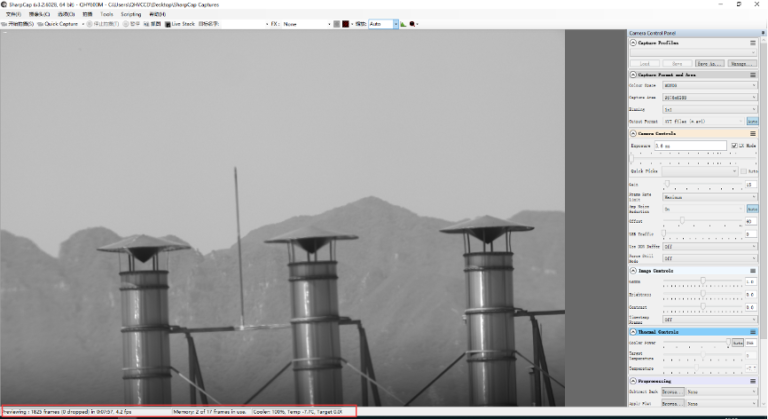Viewport: 768px width, 419px height.
Task: Open the Camera Controls section menu icon
Action: pos(752,133)
